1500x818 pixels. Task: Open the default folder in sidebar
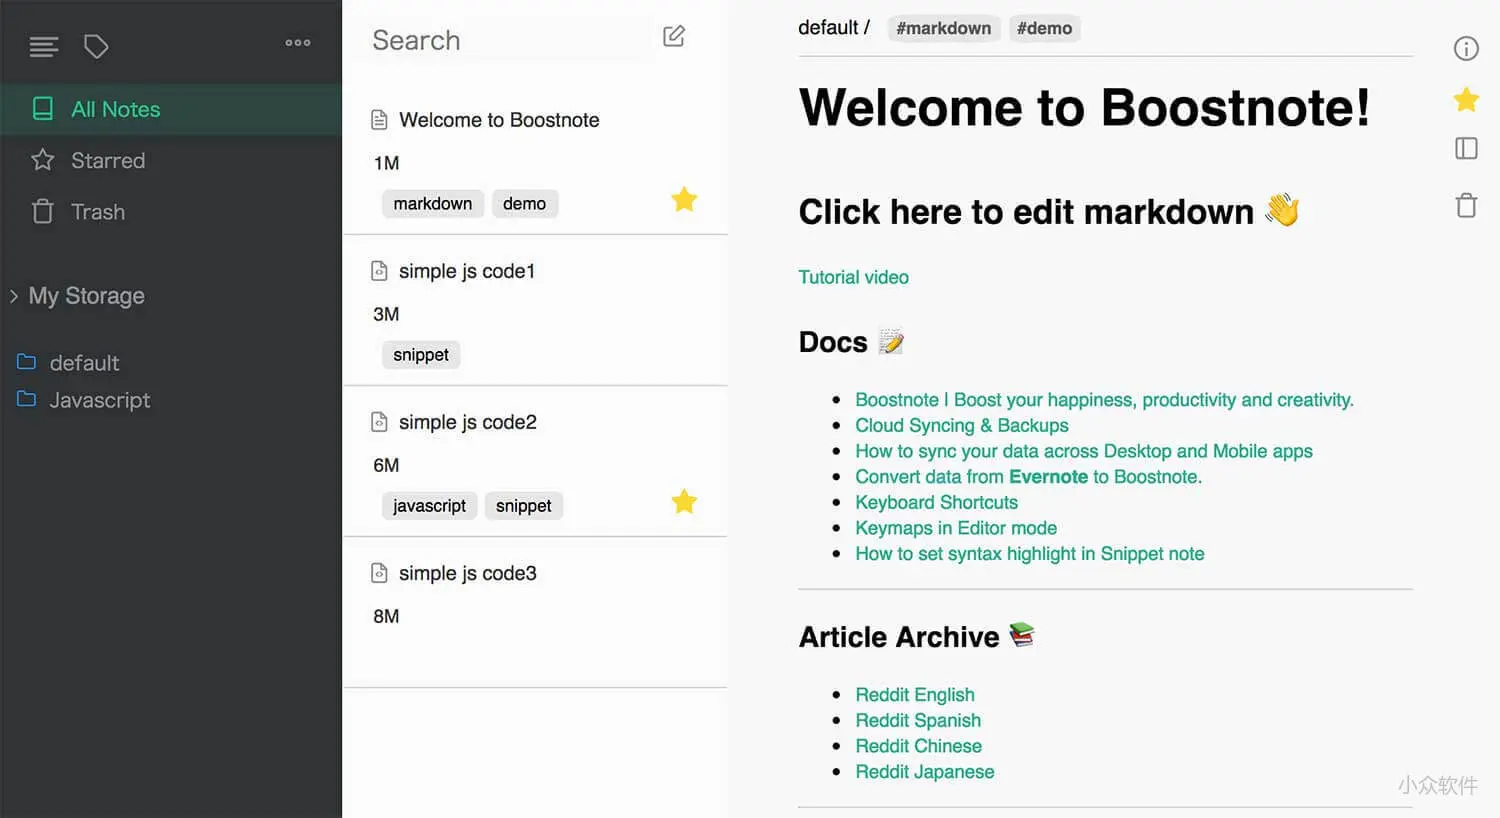(84, 363)
